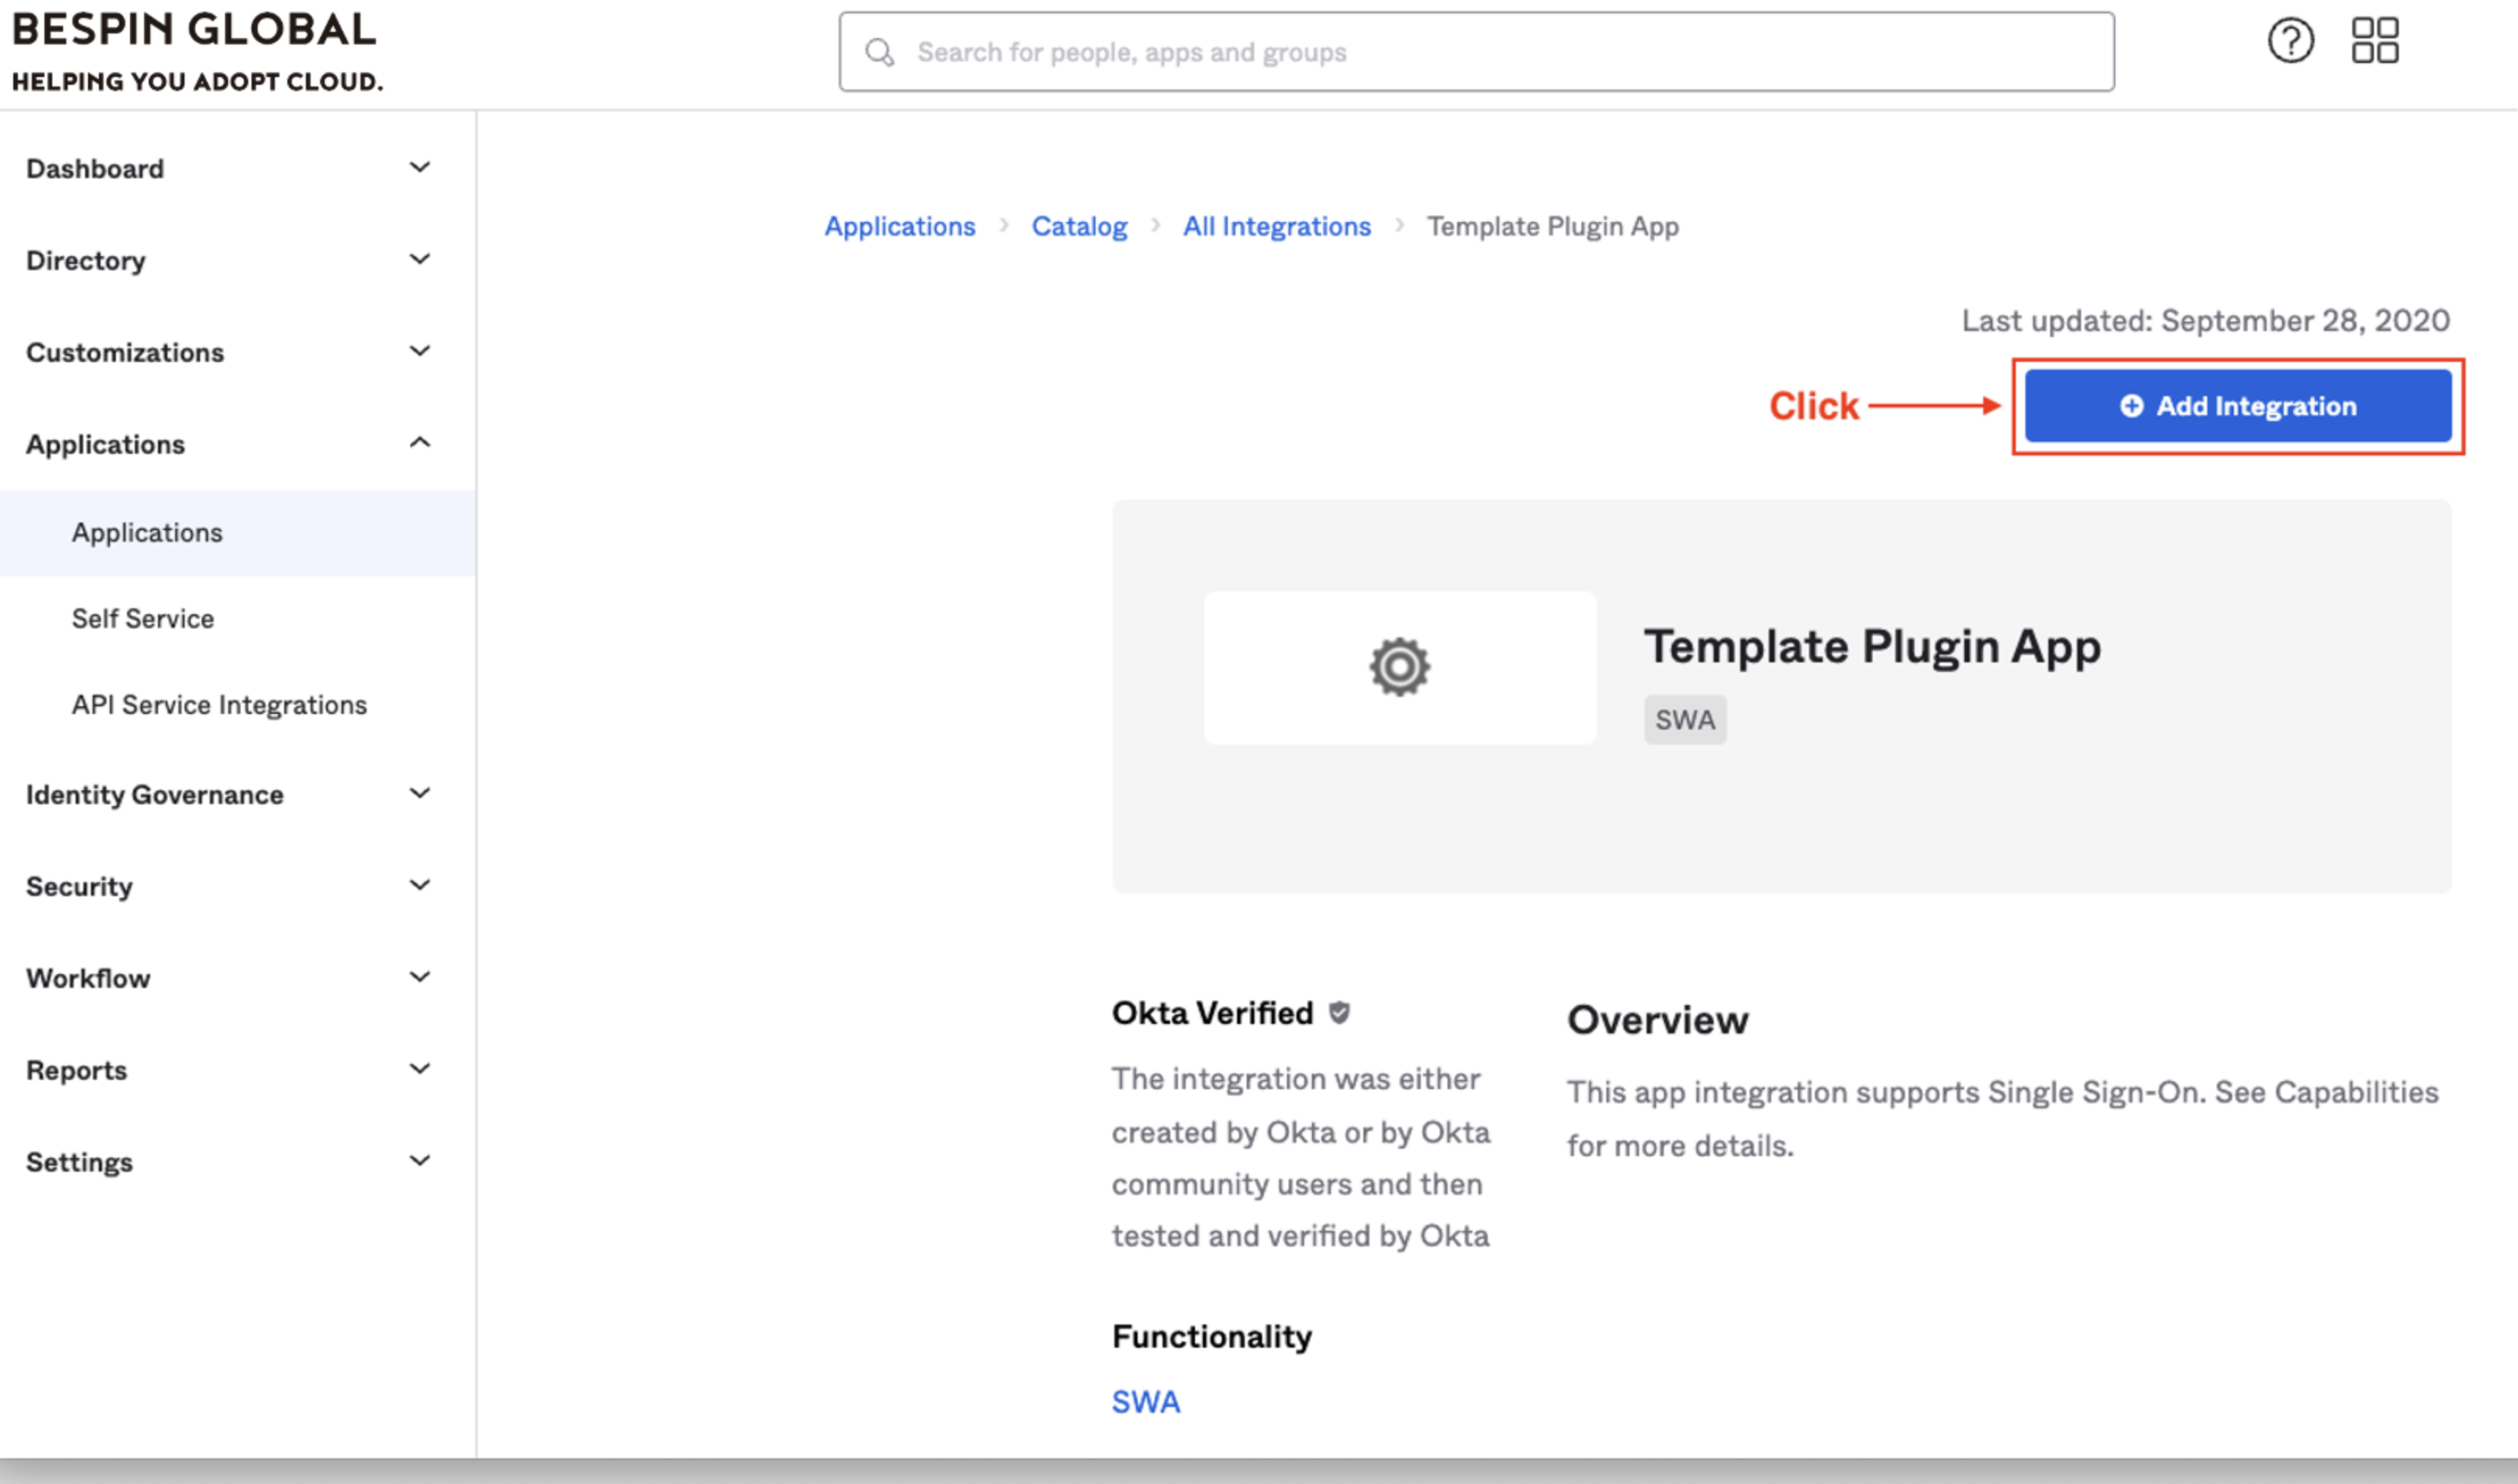Viewport: 2518px width, 1484px height.
Task: Expand the Dashboard menu chevron
Action: (420, 168)
